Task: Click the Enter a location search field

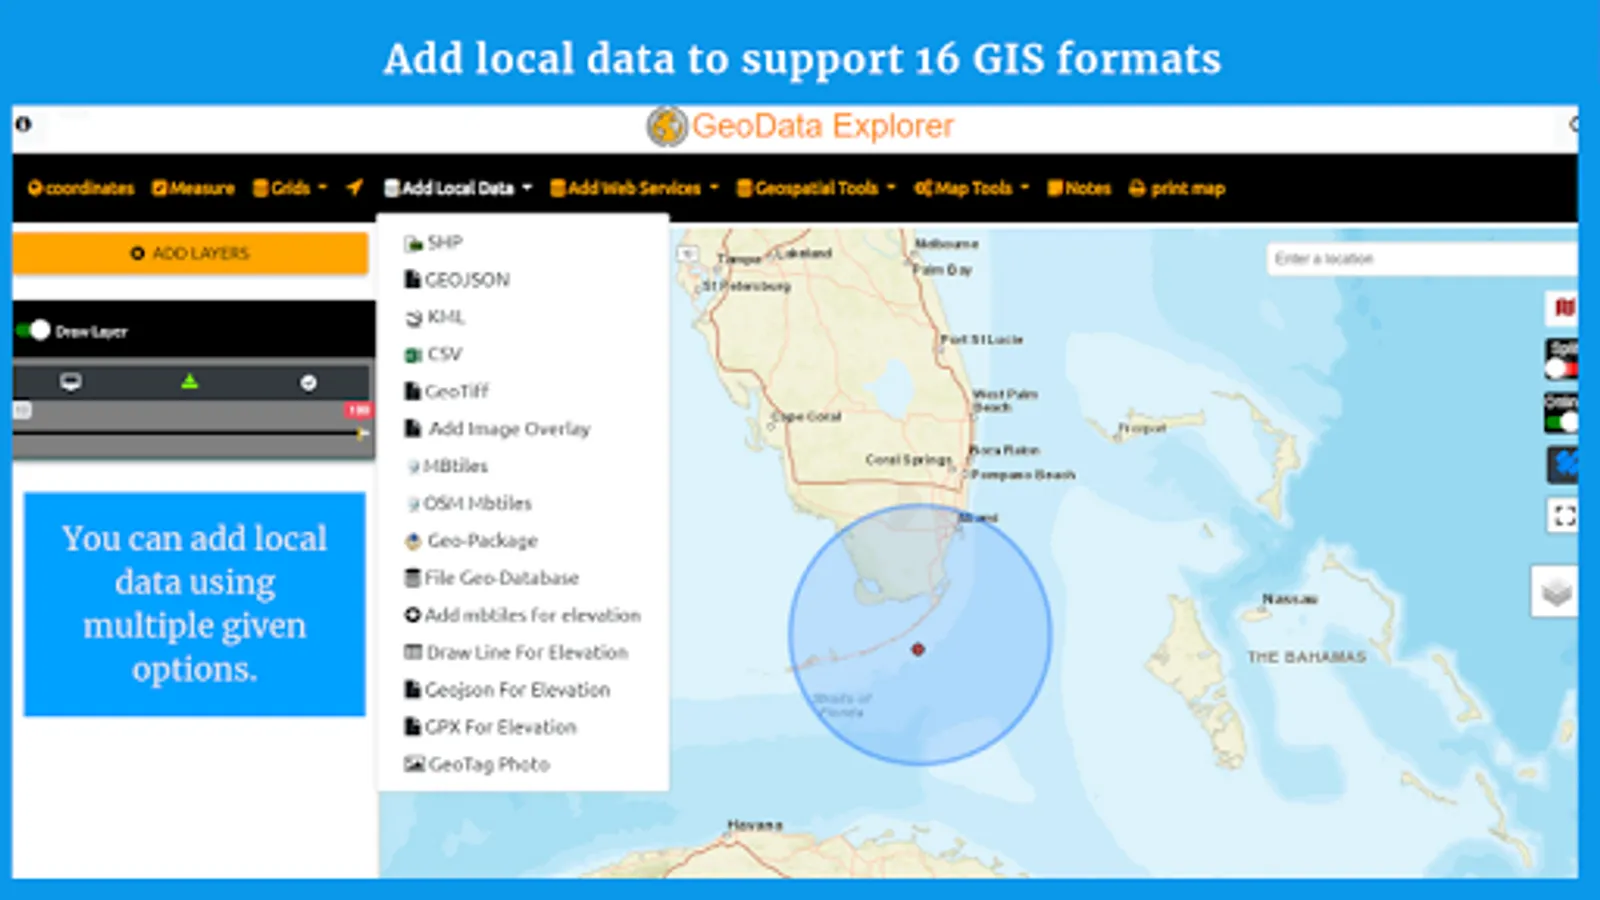Action: pyautogui.click(x=1422, y=258)
